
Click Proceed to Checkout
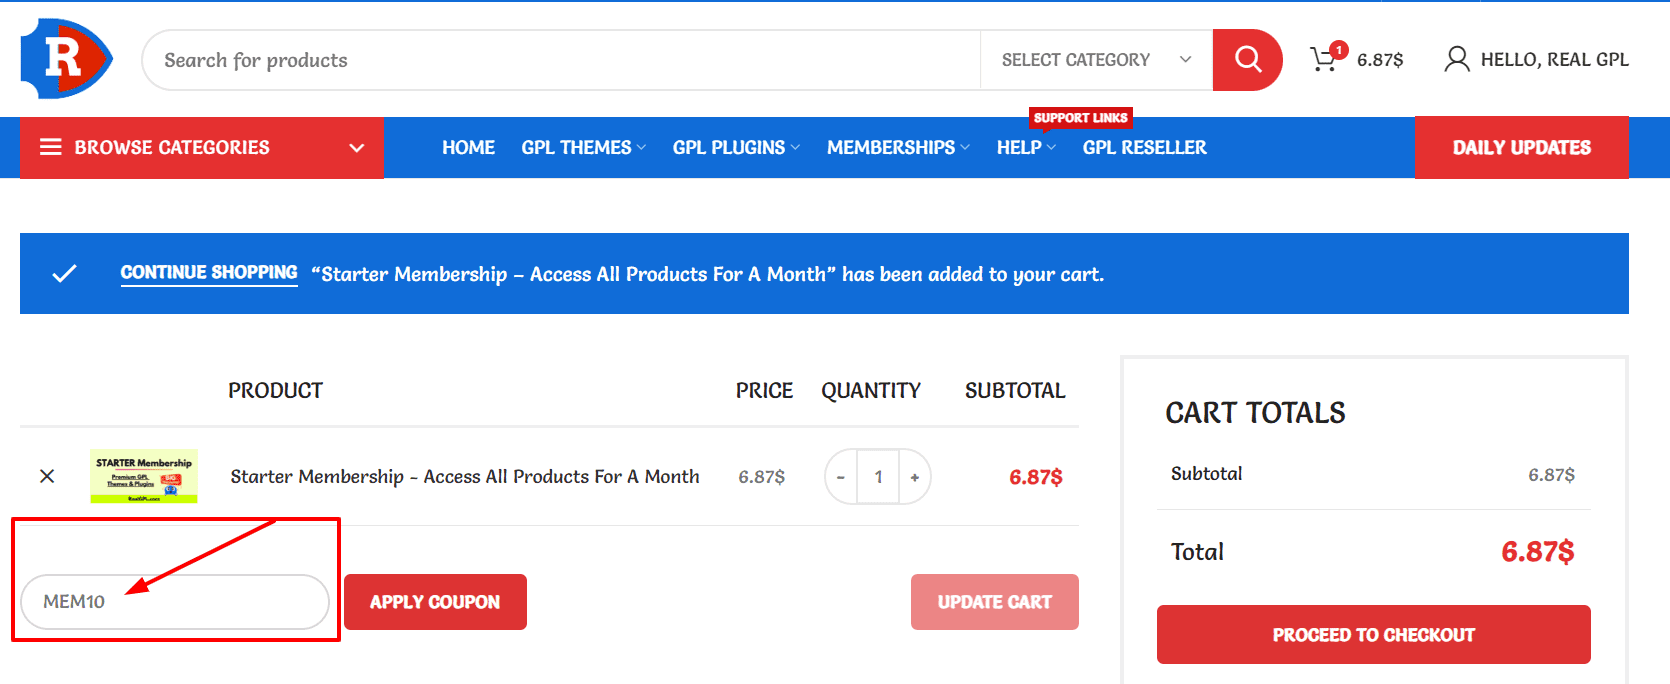click(1373, 634)
